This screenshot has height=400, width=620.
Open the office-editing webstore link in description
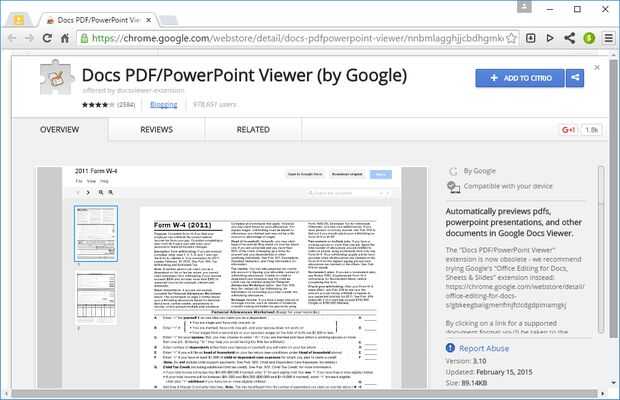(514, 296)
